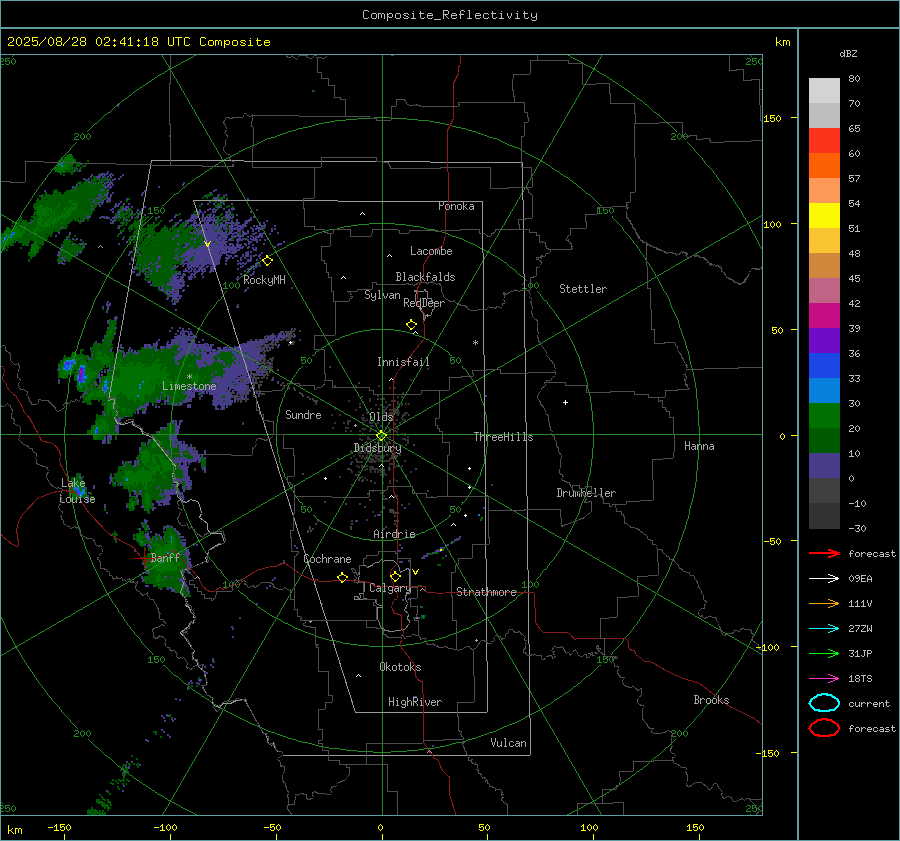
Task: Select the yellow diamond marker below RedDeer
Action: 411,325
